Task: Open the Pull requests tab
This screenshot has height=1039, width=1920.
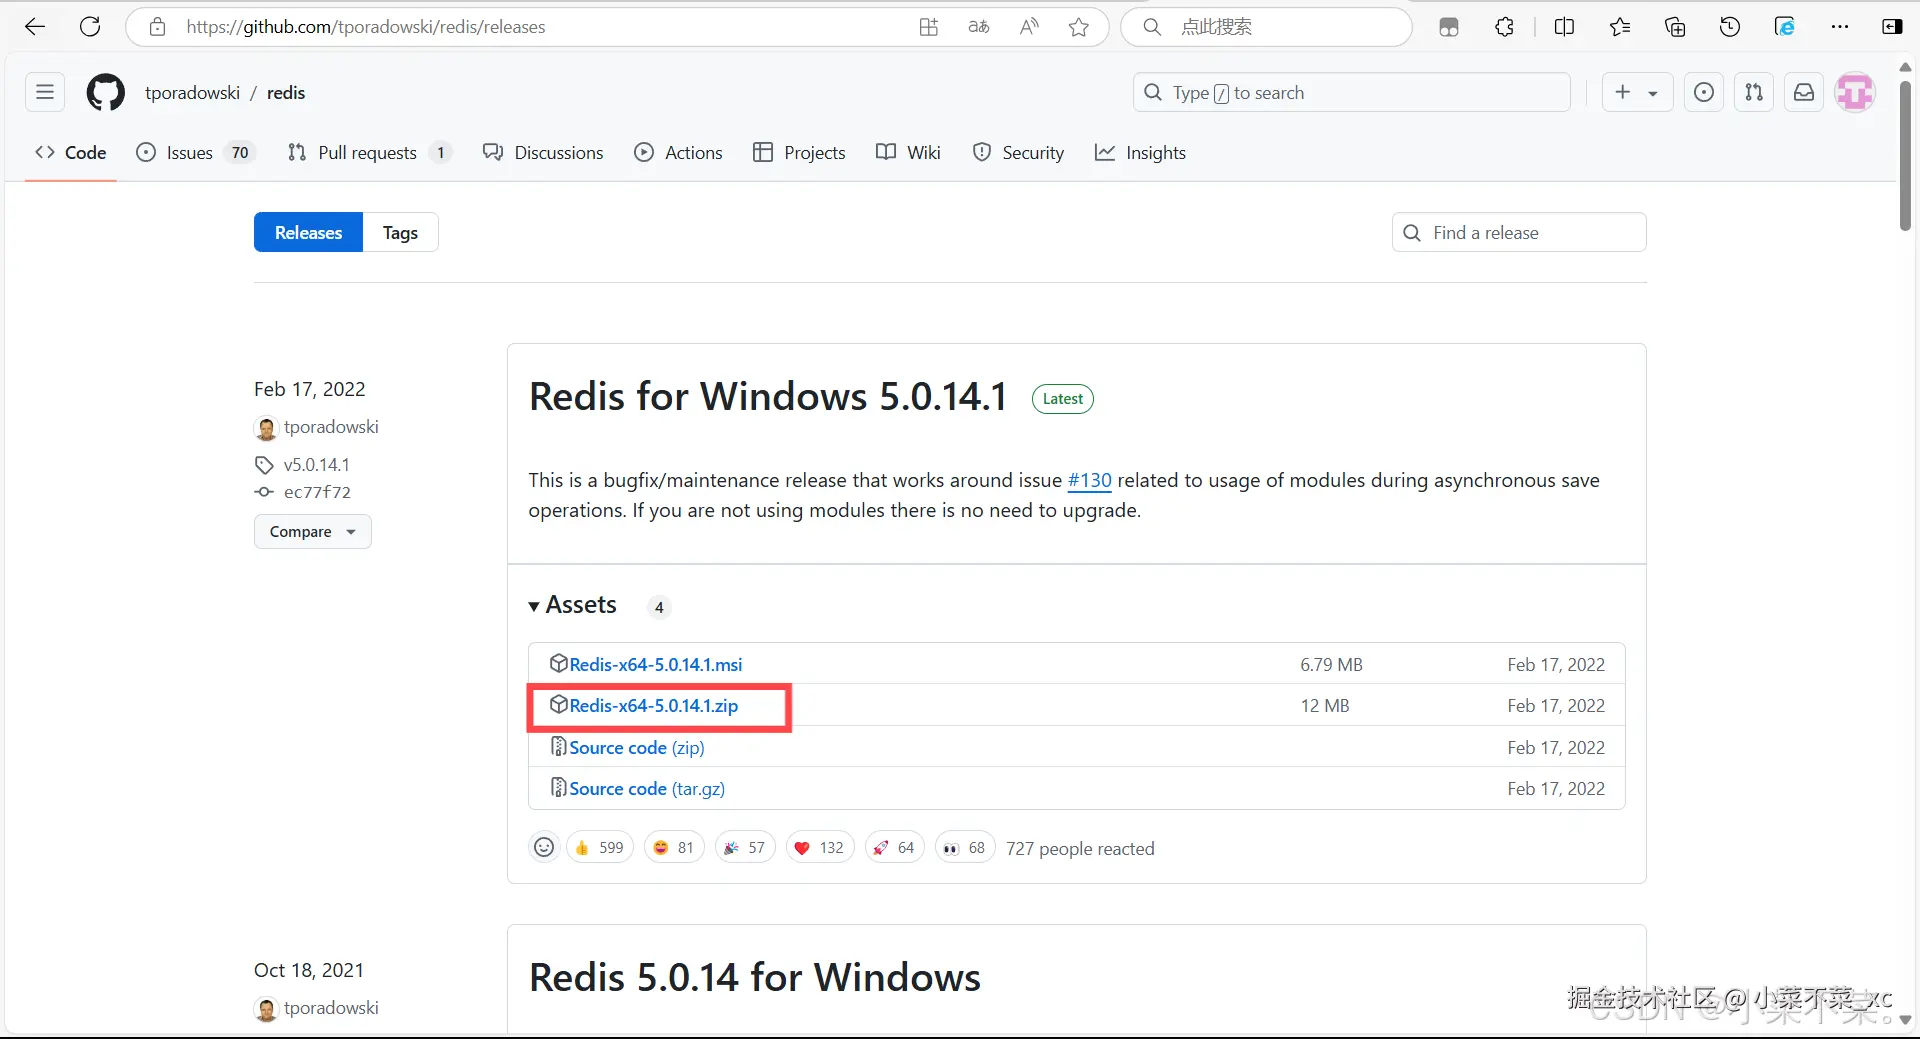Action: click(x=369, y=152)
